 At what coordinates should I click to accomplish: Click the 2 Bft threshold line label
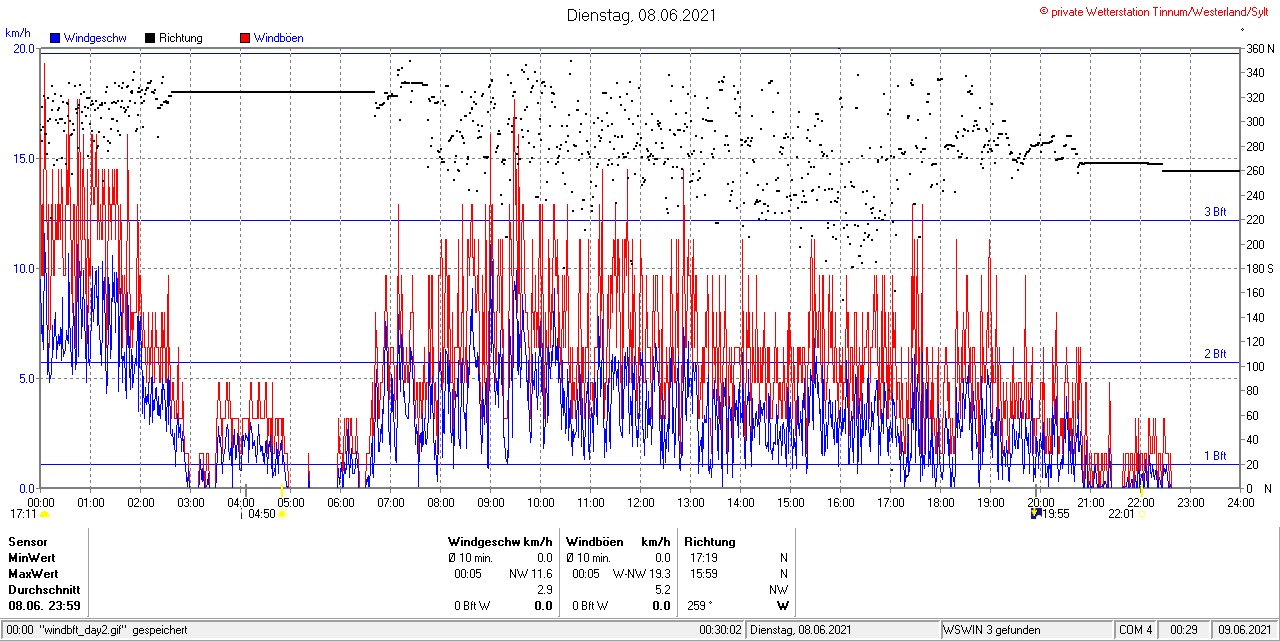[x=1215, y=354]
